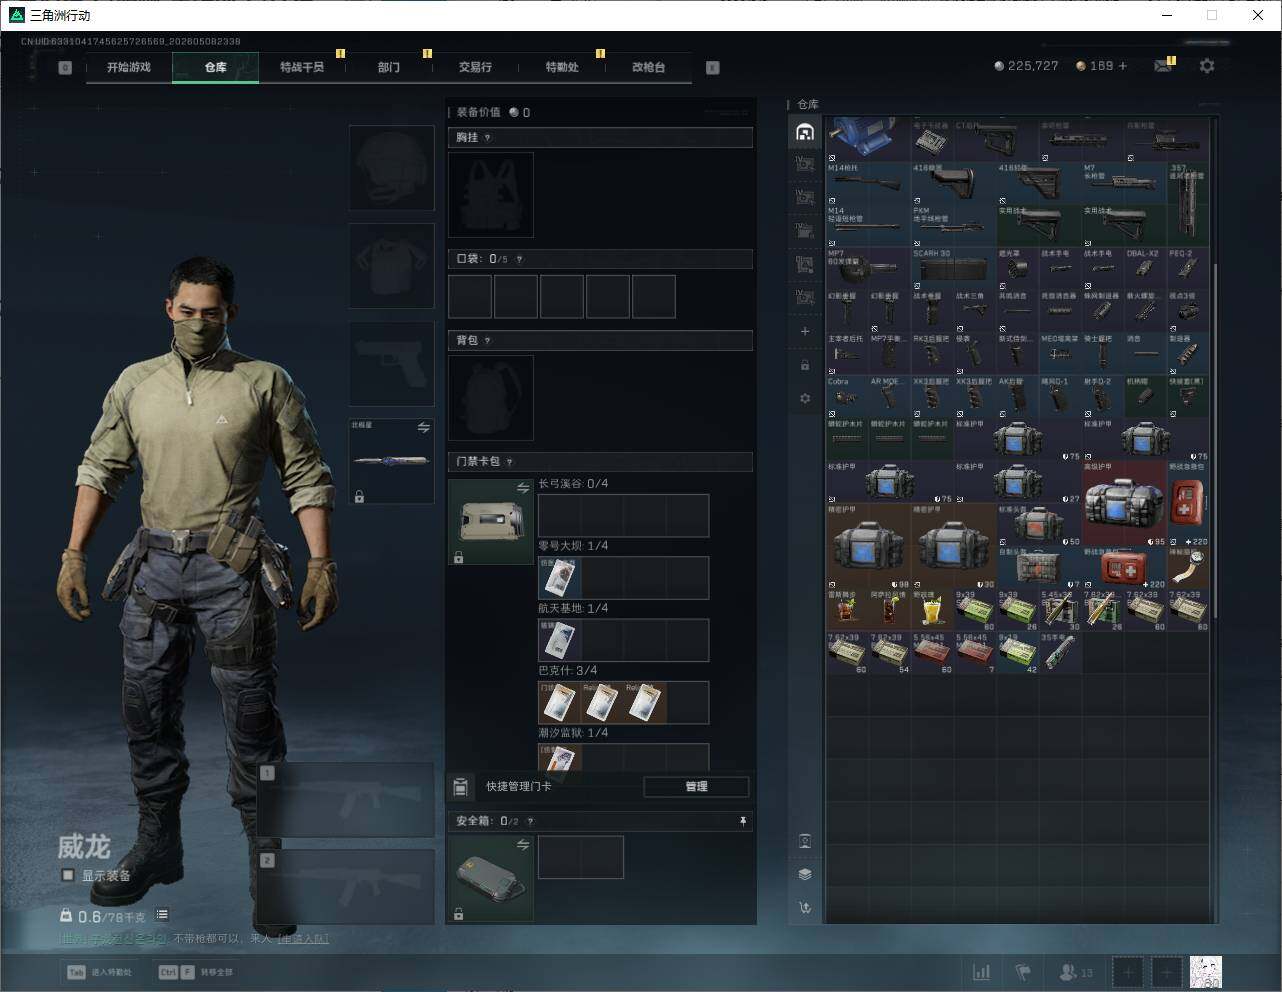1282x992 pixels.
Task: Select the Cobra sight item
Action: (847, 396)
